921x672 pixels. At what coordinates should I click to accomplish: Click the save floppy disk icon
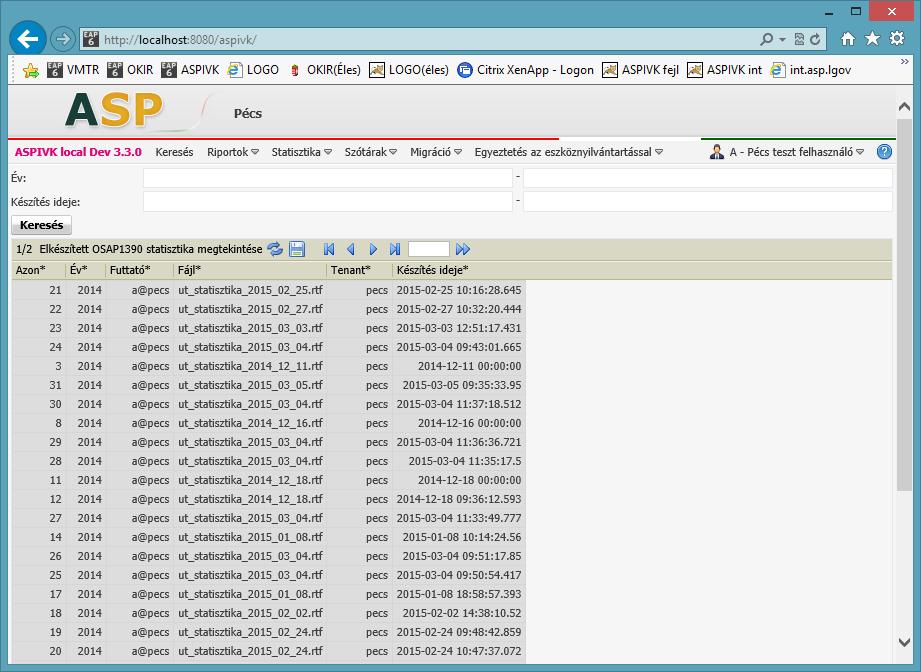297,249
